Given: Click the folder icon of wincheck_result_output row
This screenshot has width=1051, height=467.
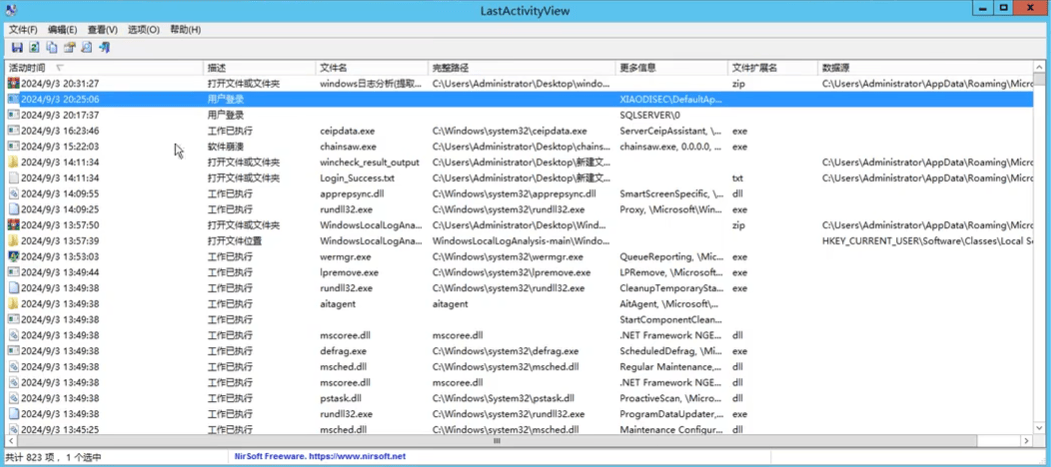Looking at the screenshot, I should (13, 162).
